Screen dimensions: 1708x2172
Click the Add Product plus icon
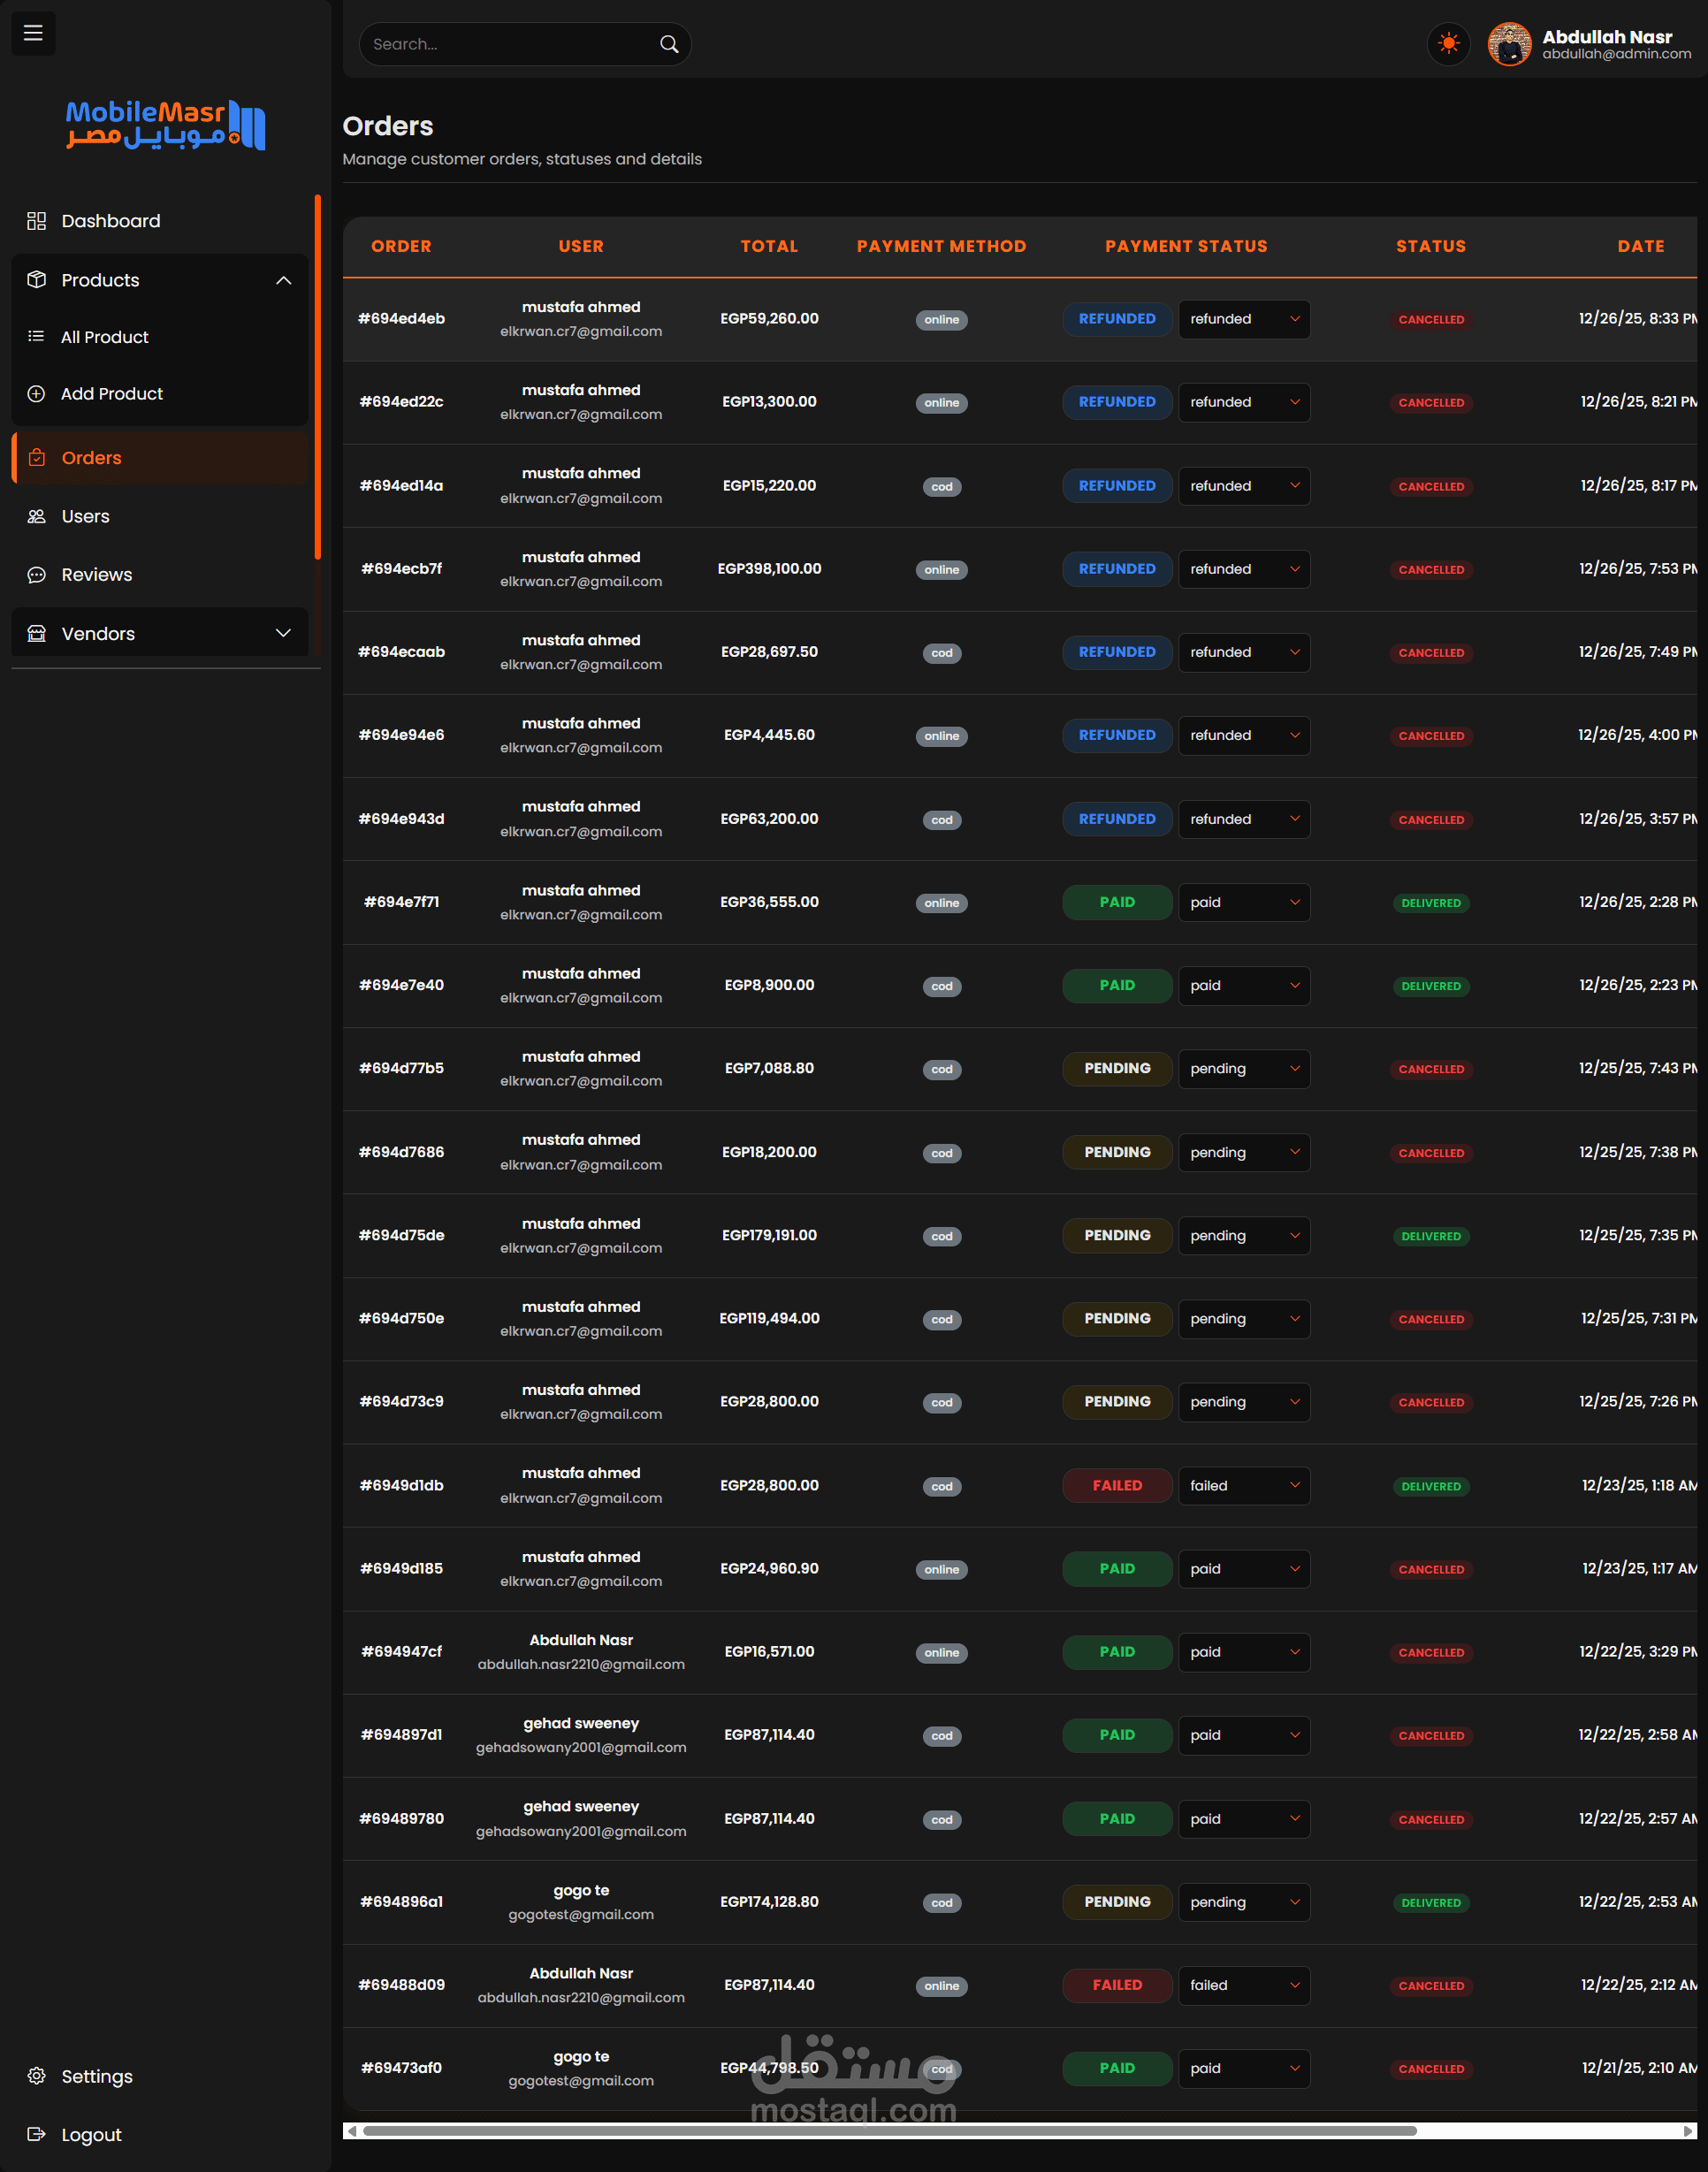tap(37, 394)
